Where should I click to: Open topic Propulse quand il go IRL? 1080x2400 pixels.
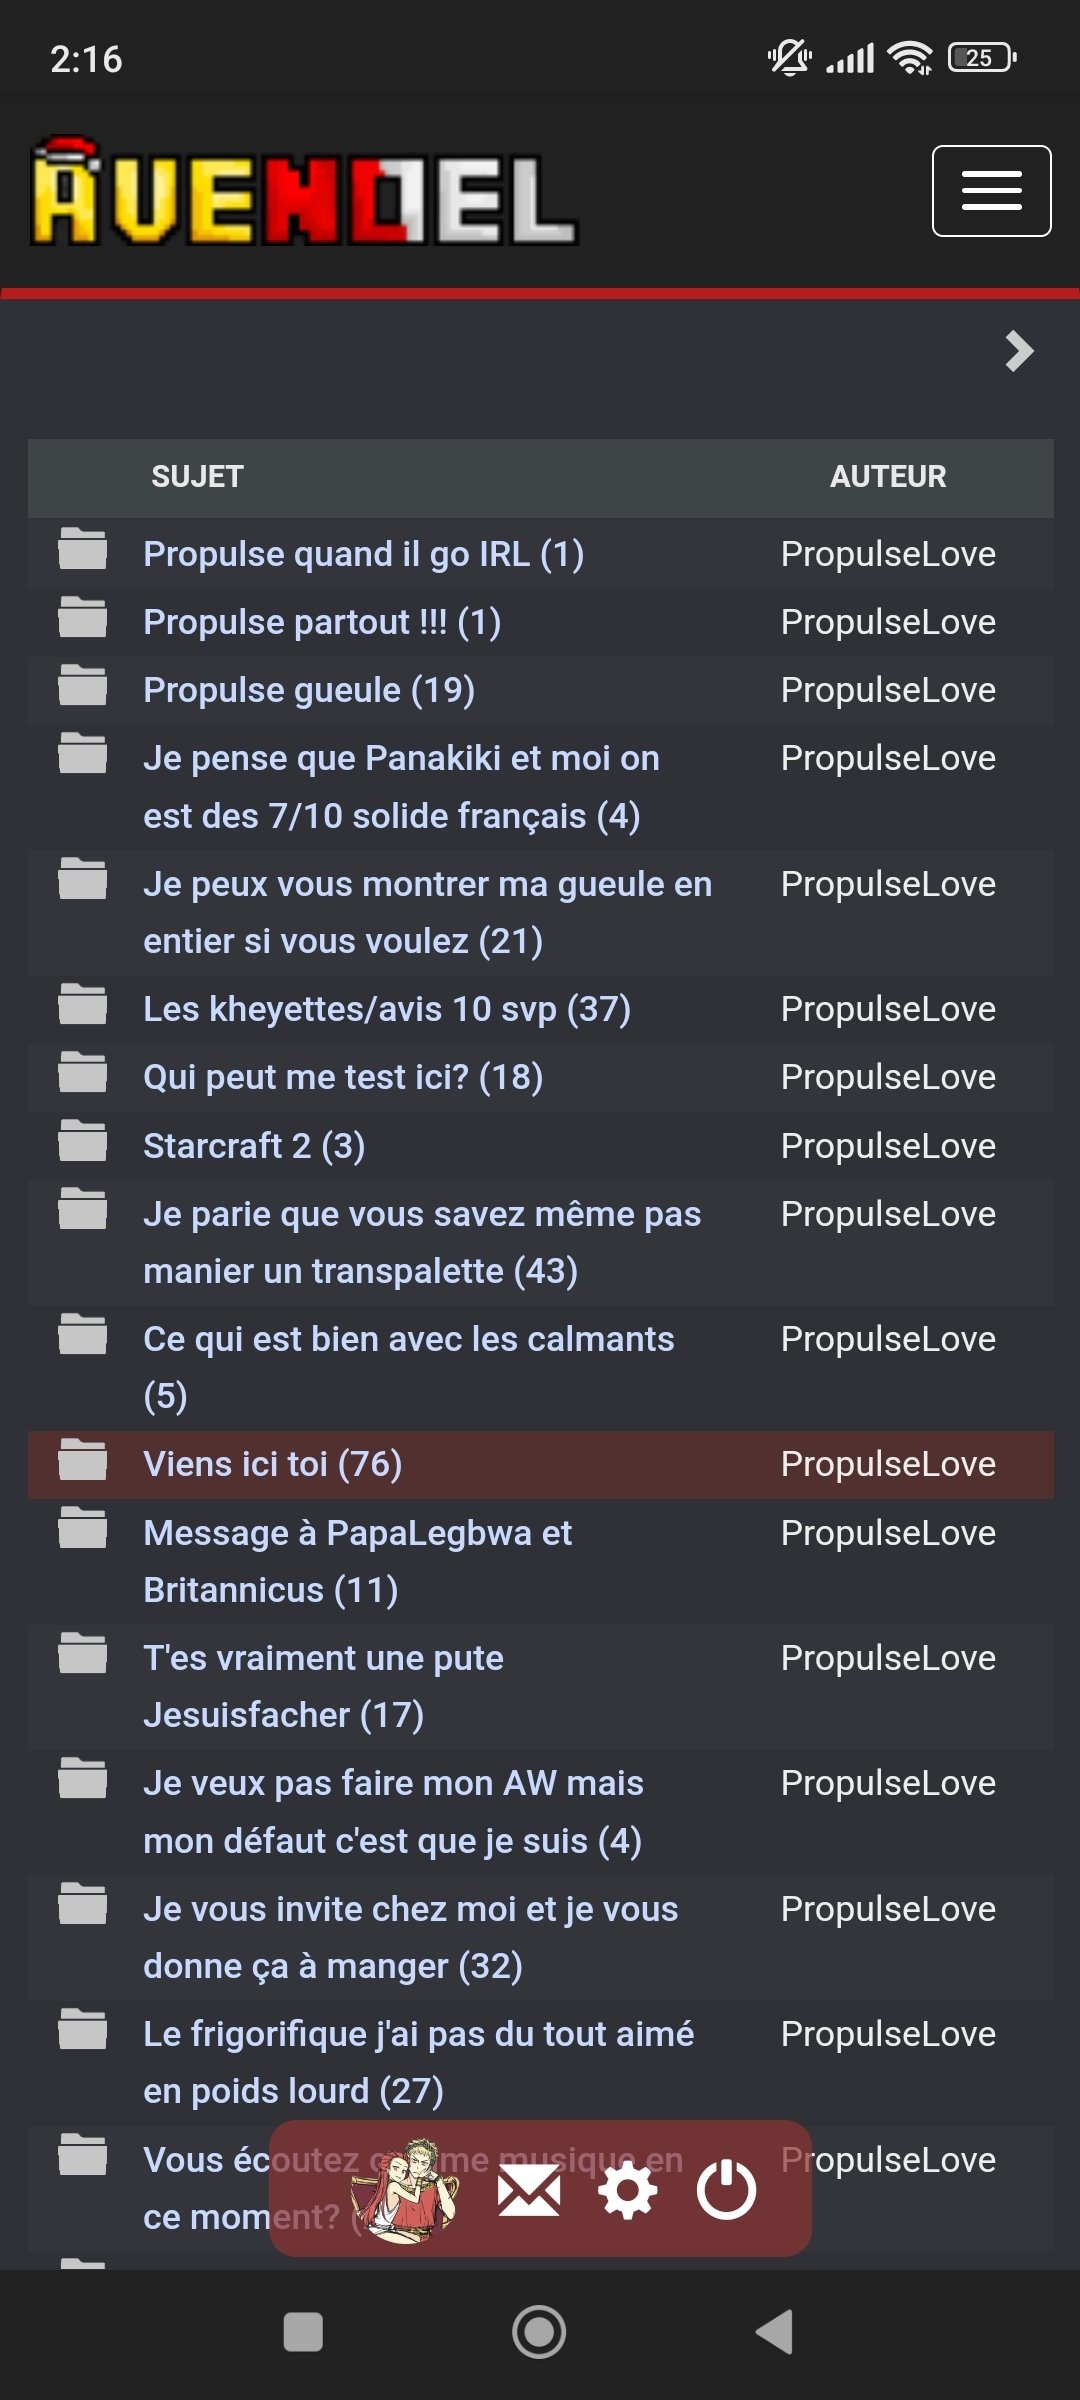tap(364, 554)
